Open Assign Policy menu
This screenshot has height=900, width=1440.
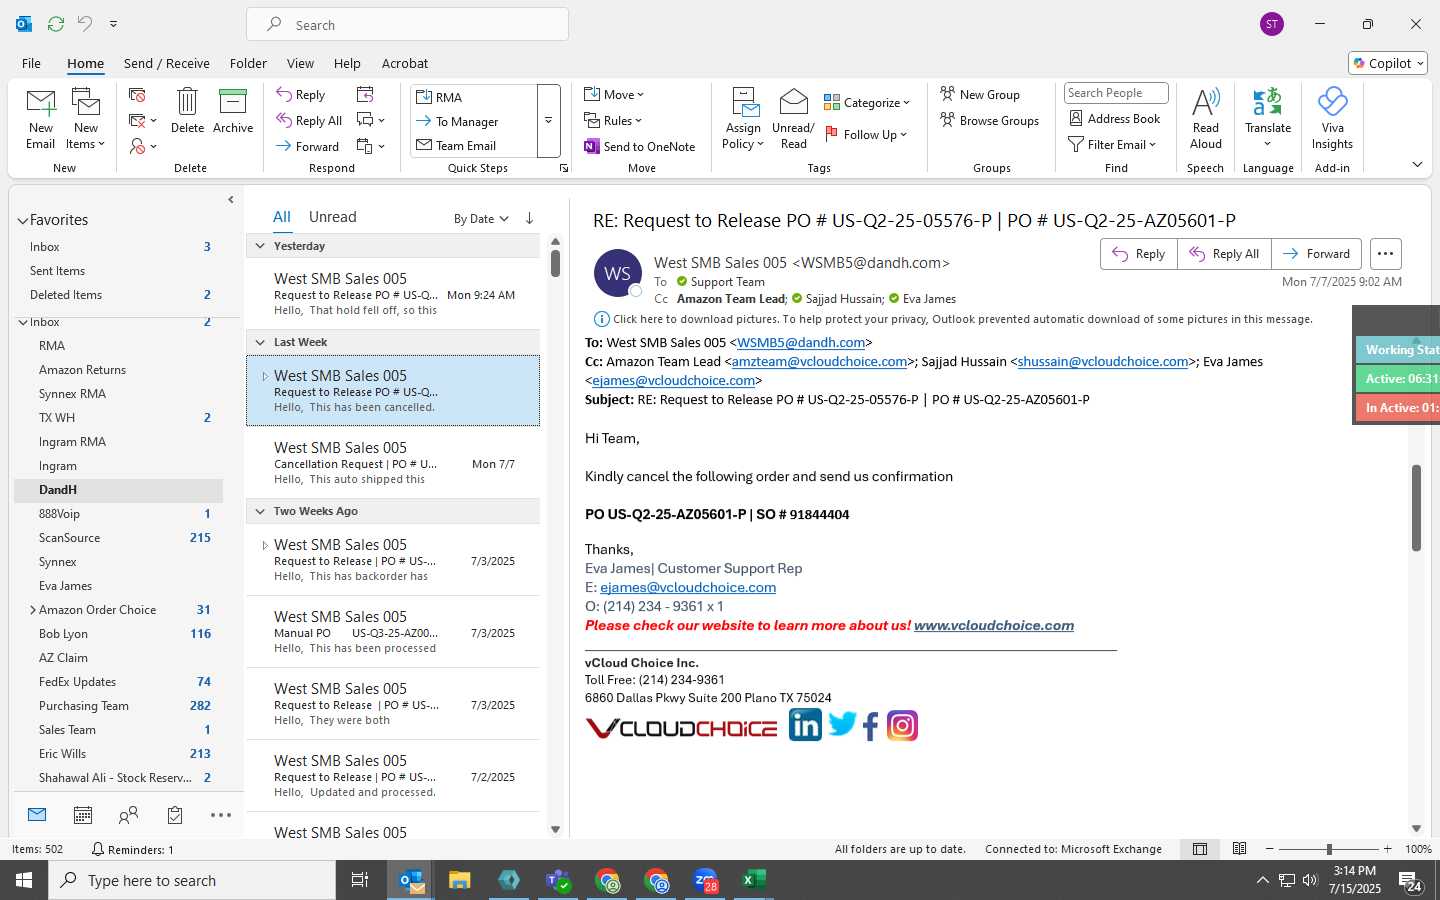point(743,119)
